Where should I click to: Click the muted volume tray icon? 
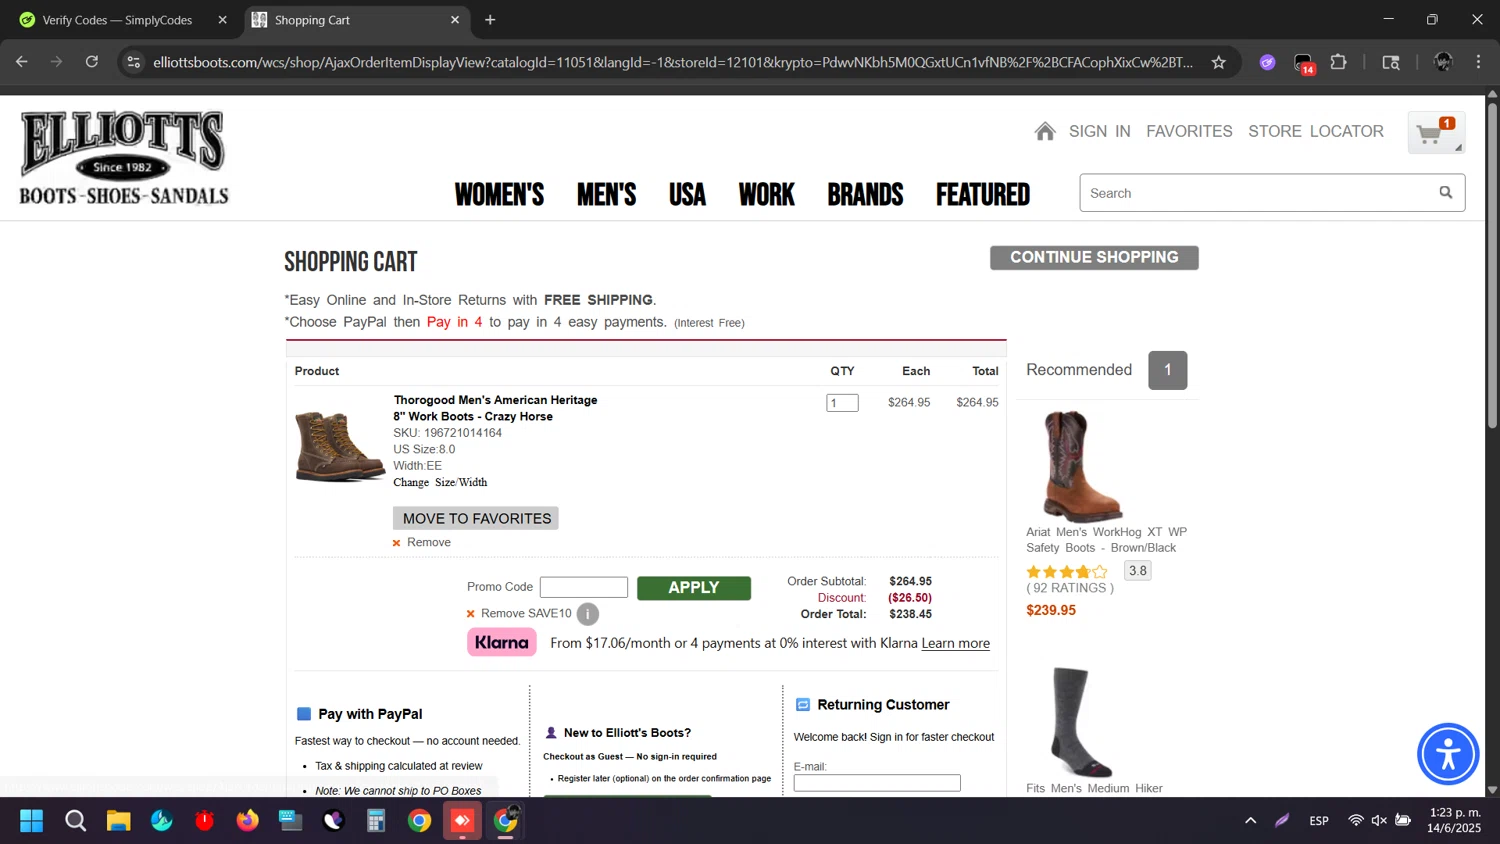click(x=1379, y=821)
